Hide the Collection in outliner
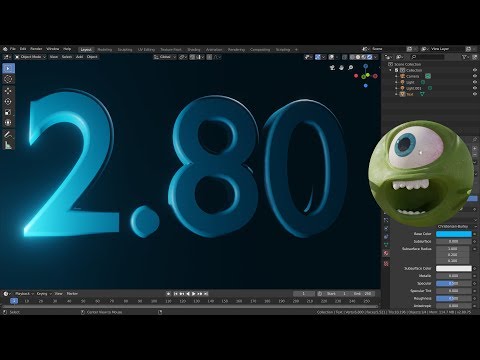480x360 pixels. pos(475,70)
